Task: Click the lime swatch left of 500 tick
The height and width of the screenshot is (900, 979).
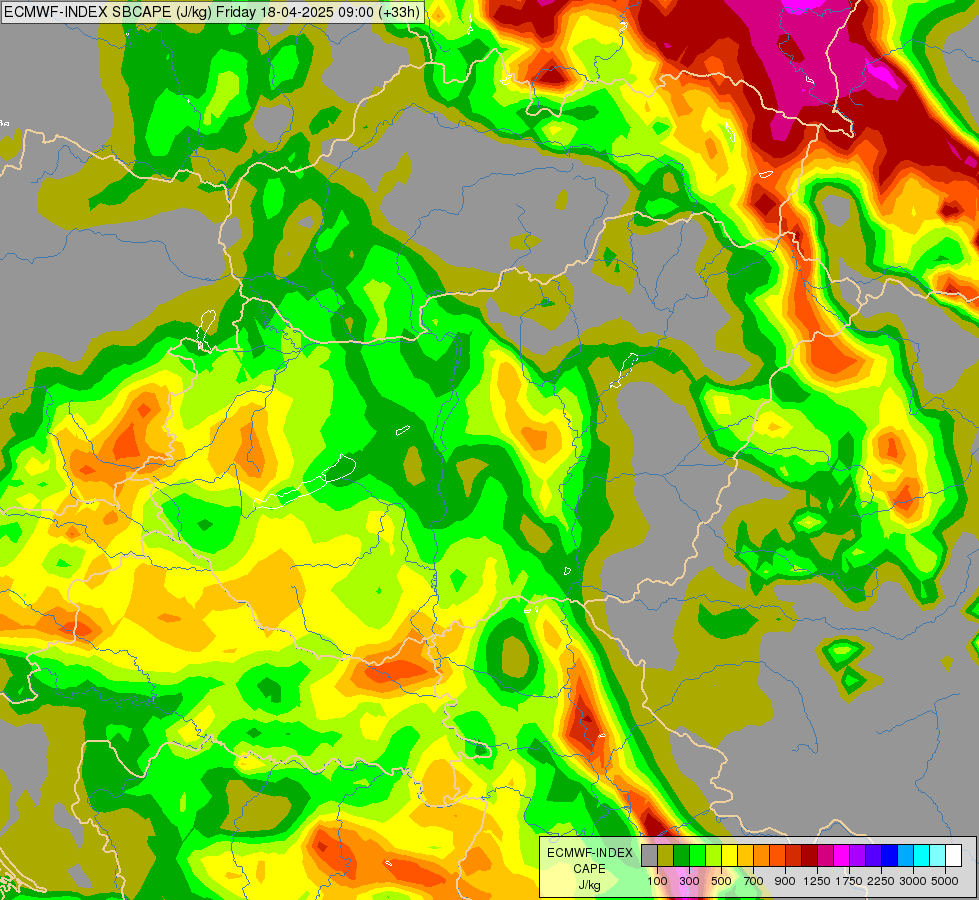Action: pos(714,855)
